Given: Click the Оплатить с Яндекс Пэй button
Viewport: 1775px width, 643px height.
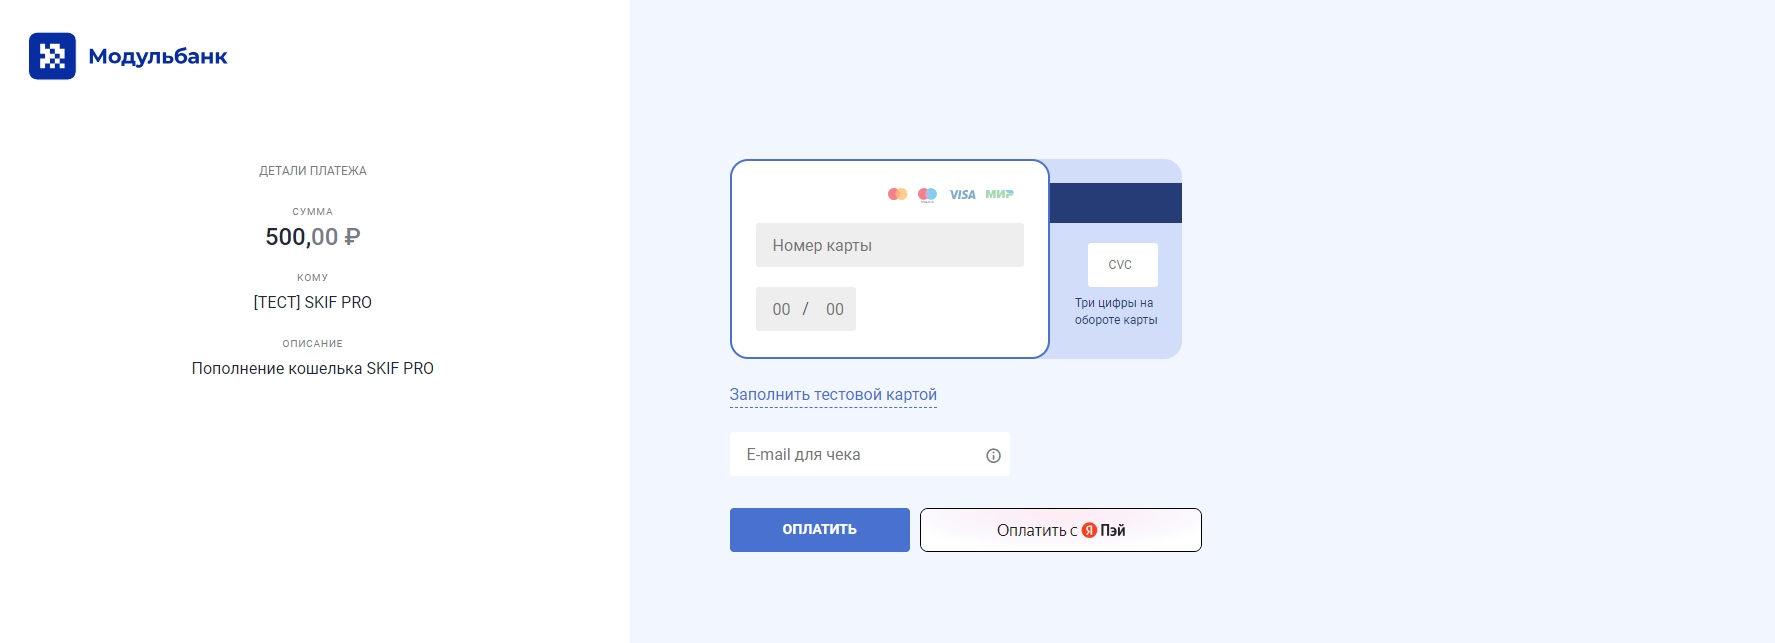Looking at the screenshot, I should 1061,530.
